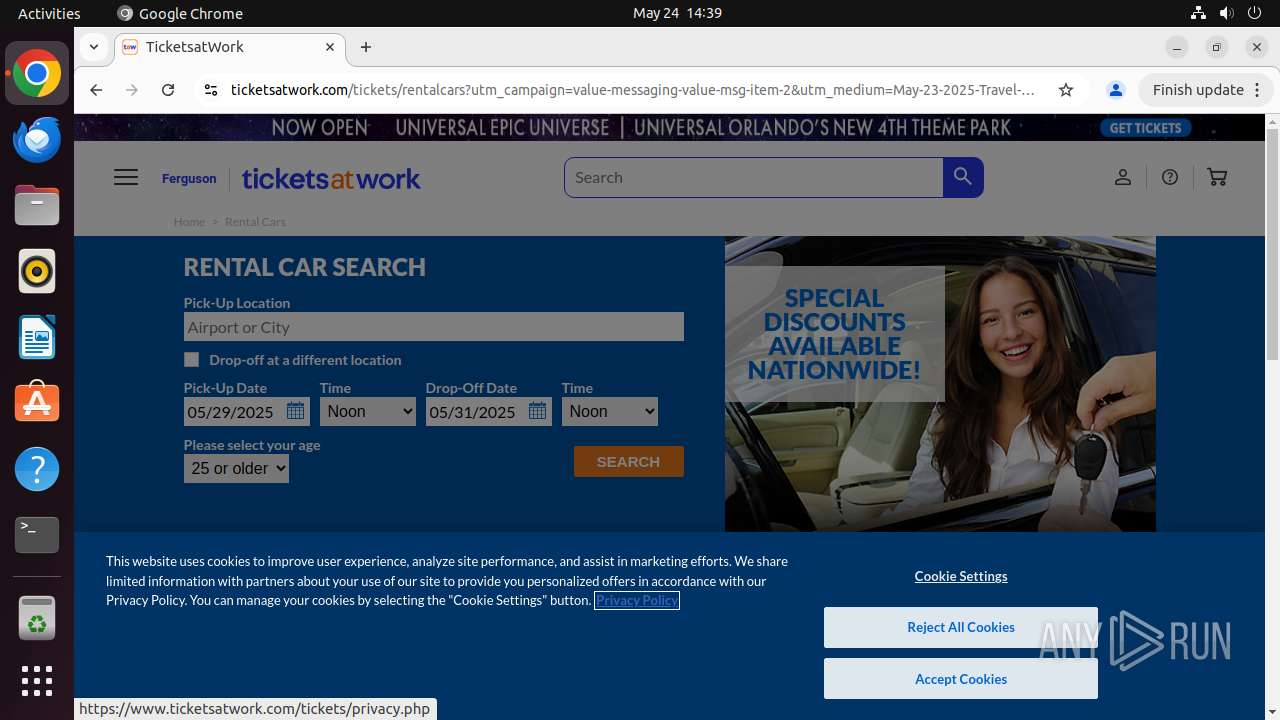Open Cookie Settings
Screen dimensions: 1280x720
(961, 576)
